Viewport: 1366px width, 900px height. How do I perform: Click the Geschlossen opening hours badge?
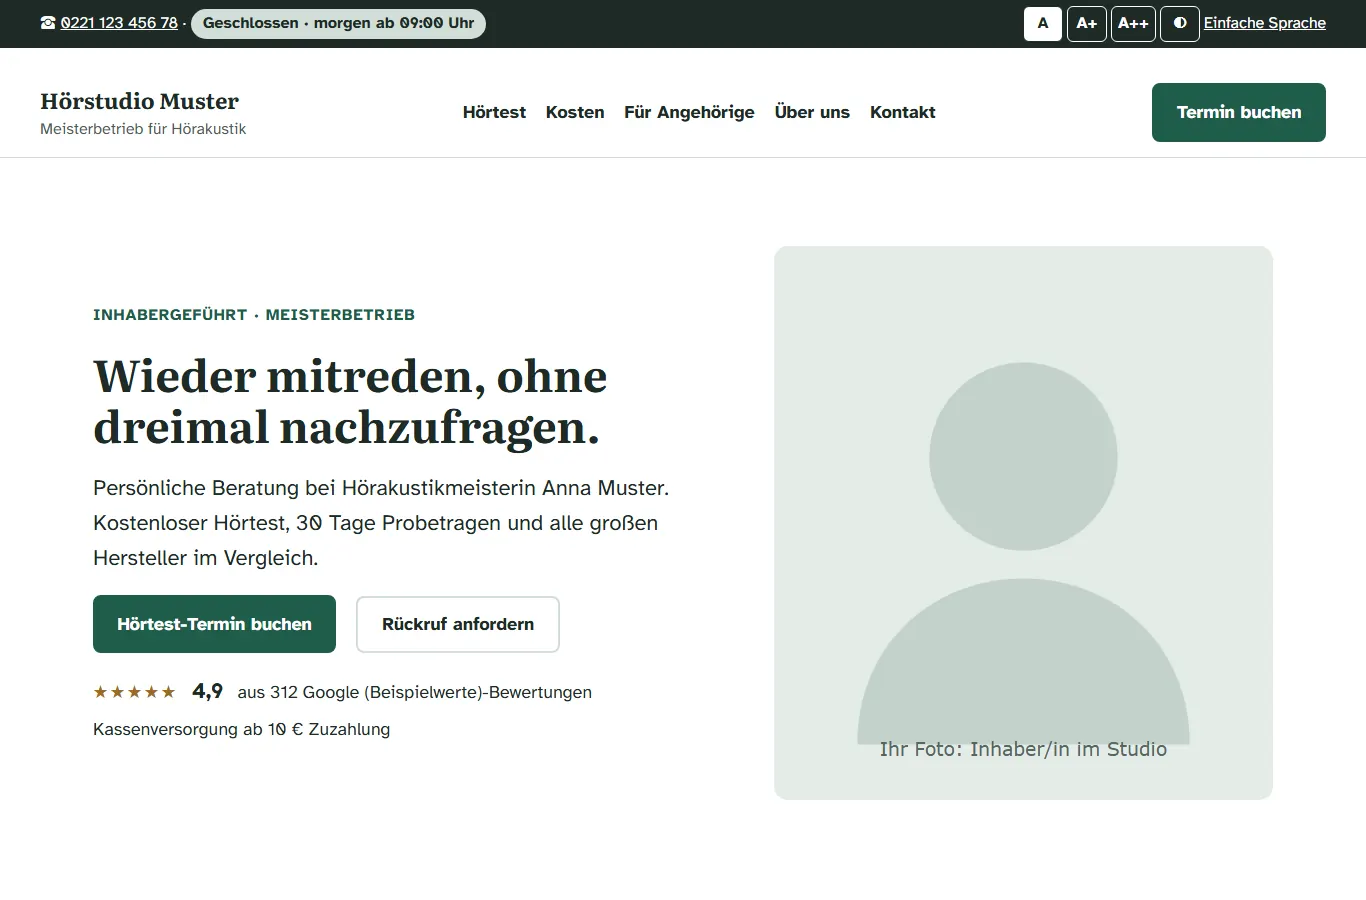click(x=338, y=23)
